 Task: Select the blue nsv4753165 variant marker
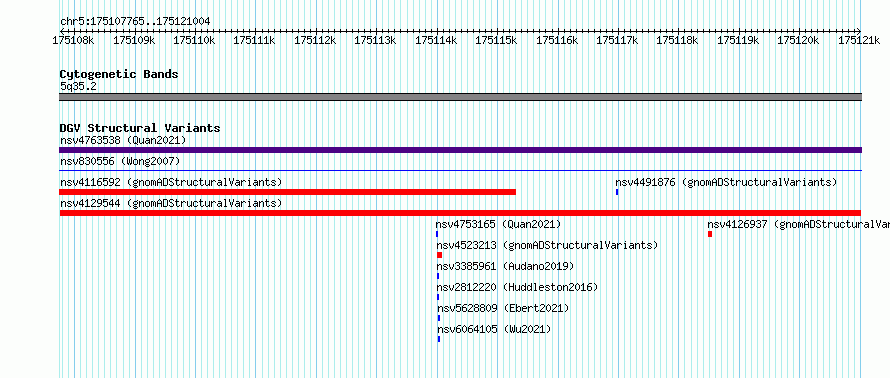(437, 234)
